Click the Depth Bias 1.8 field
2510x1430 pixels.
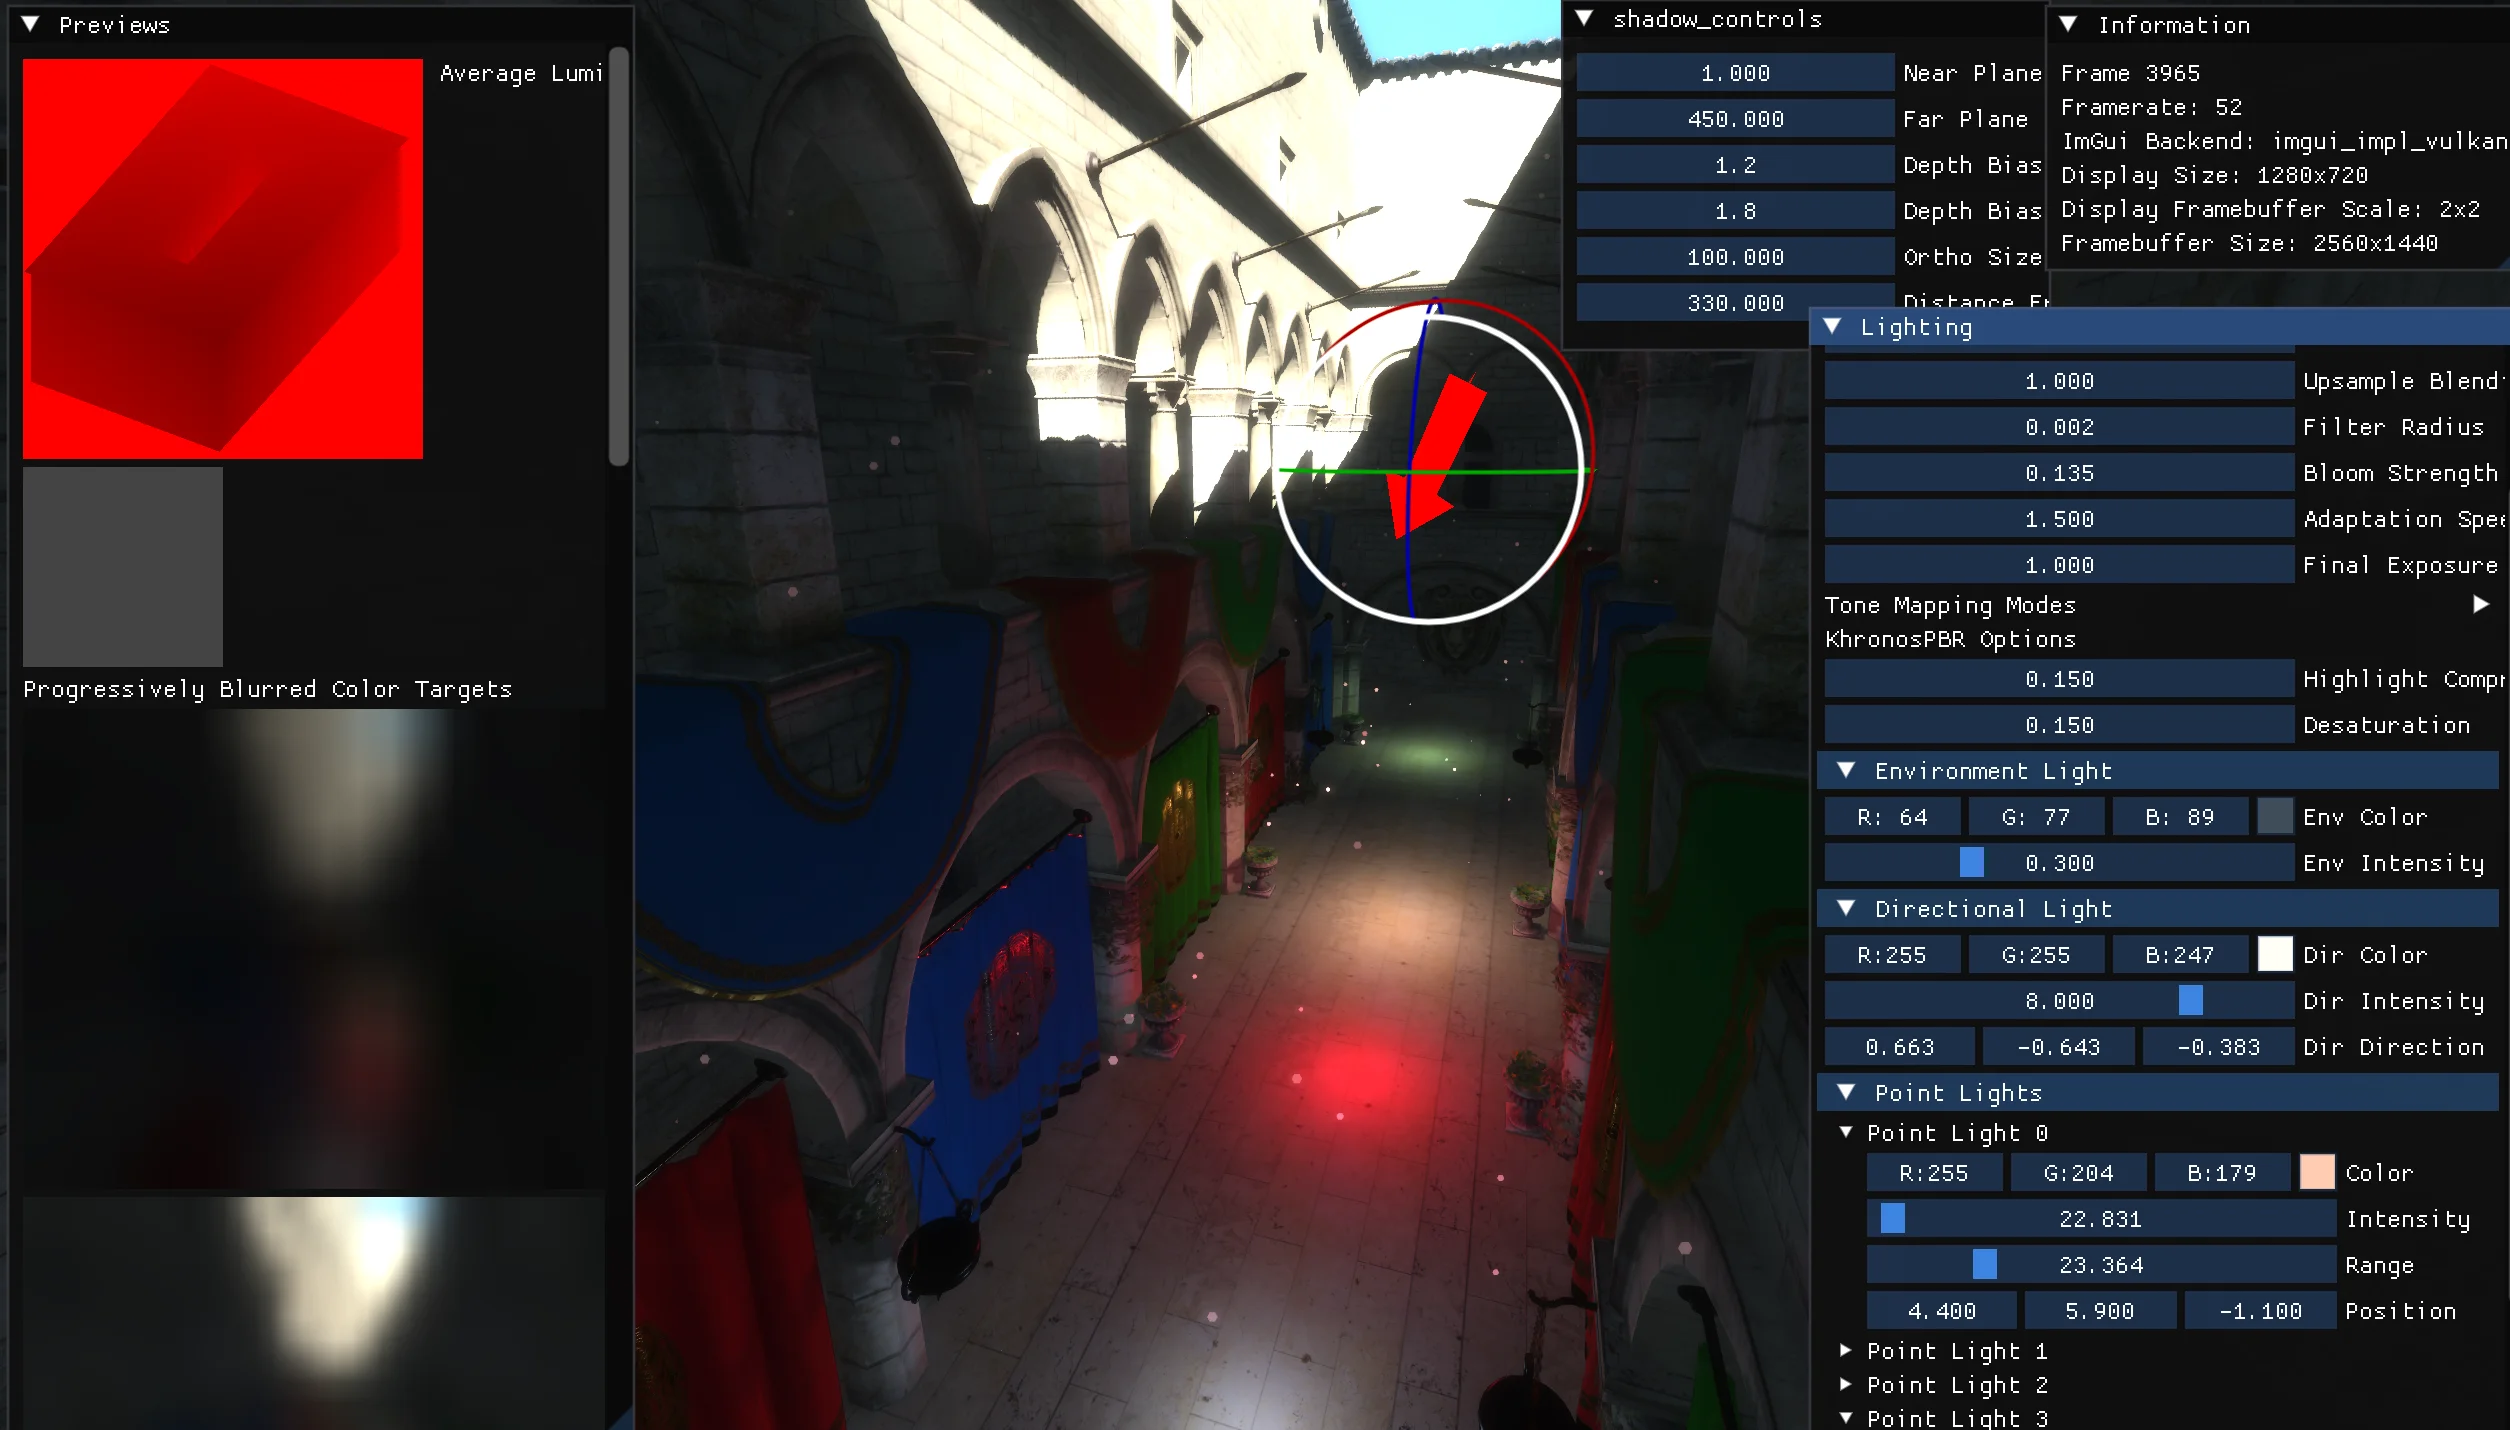(x=1735, y=210)
